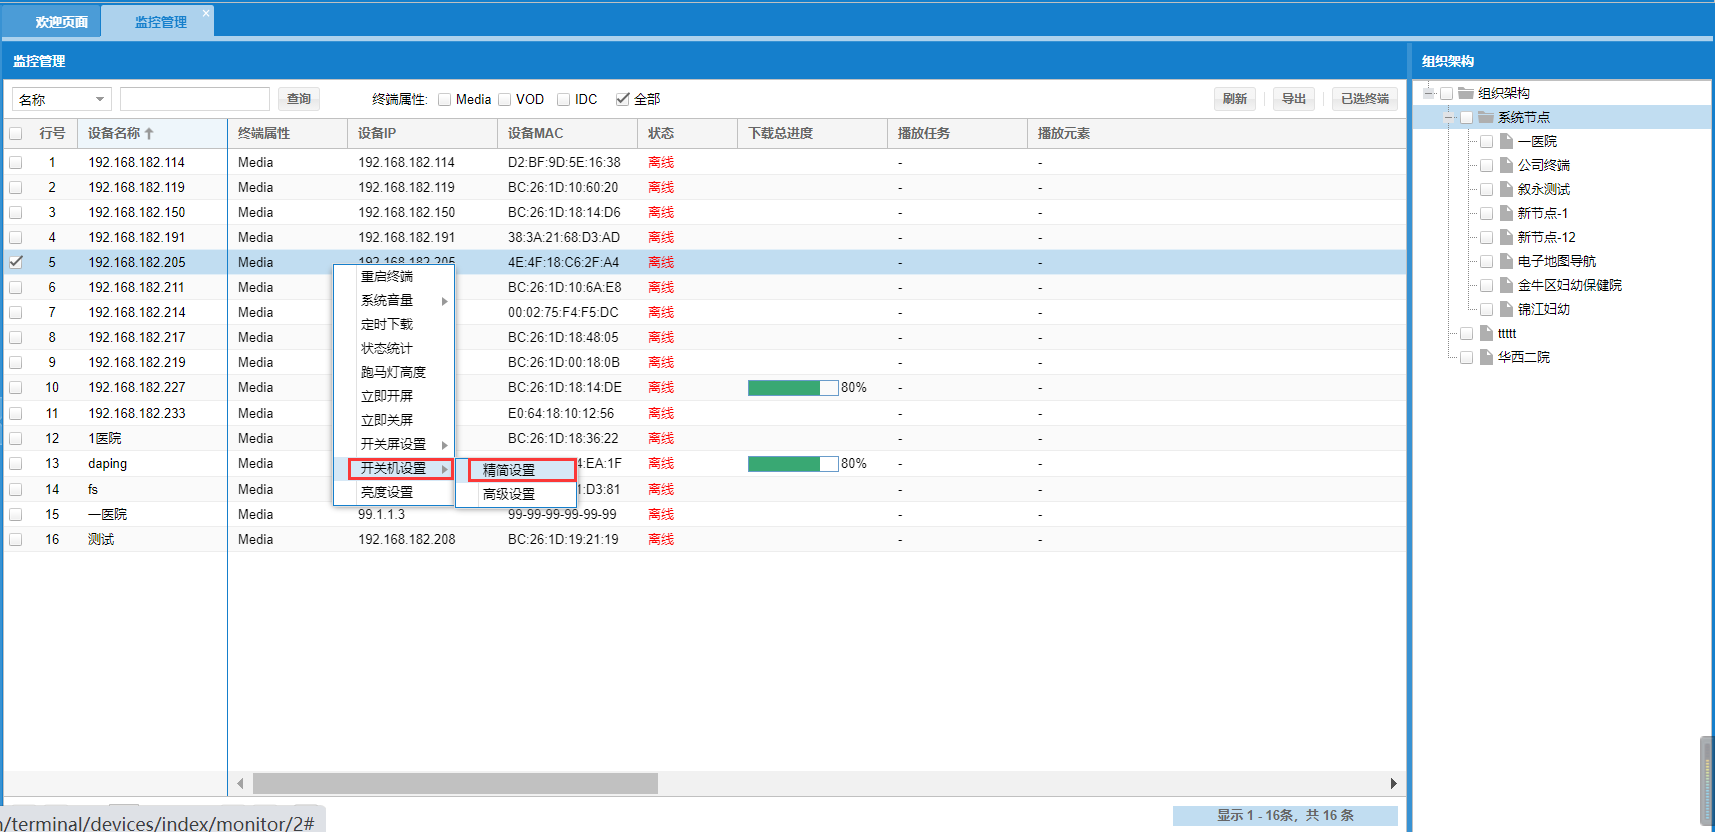The height and width of the screenshot is (832, 1715).
Task: Click the 80% download progress bar for daping
Action: click(793, 464)
